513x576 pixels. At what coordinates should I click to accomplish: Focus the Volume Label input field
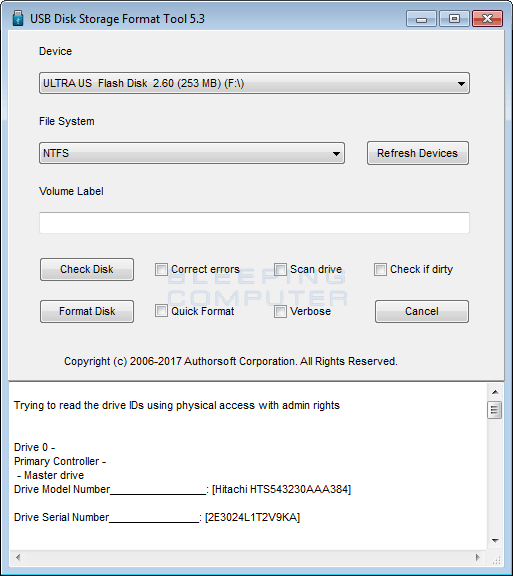click(x=254, y=223)
